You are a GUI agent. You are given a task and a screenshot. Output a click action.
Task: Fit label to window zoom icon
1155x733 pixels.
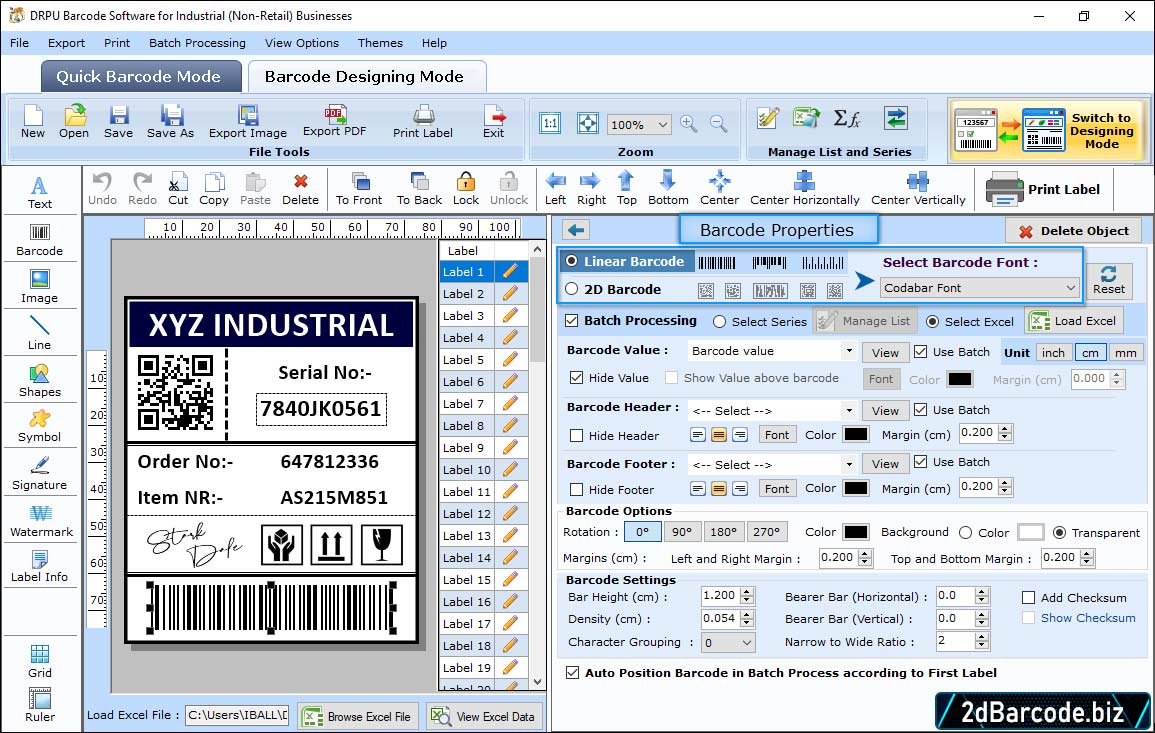pos(587,124)
